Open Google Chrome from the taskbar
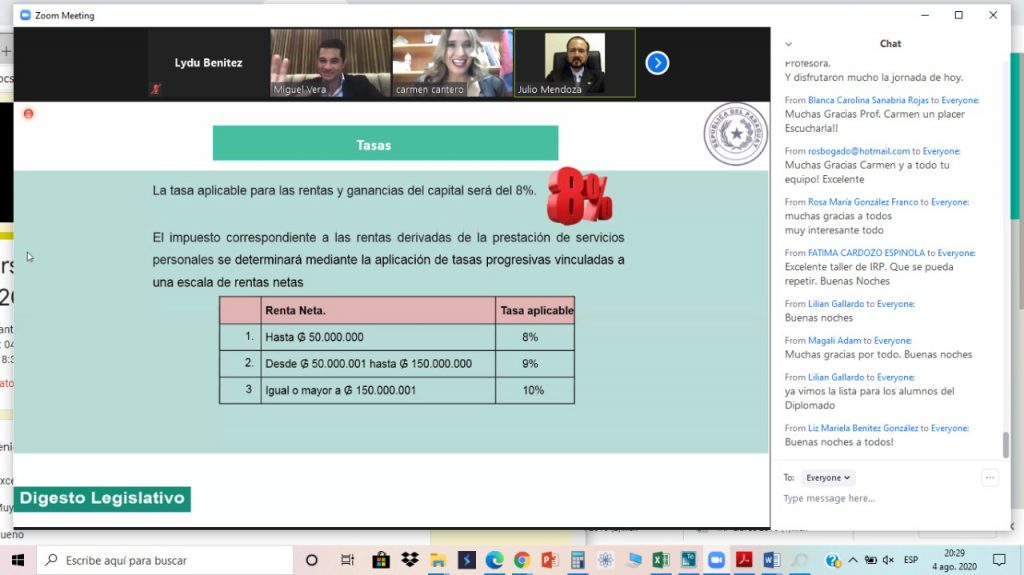The image size is (1024, 575). click(521, 560)
